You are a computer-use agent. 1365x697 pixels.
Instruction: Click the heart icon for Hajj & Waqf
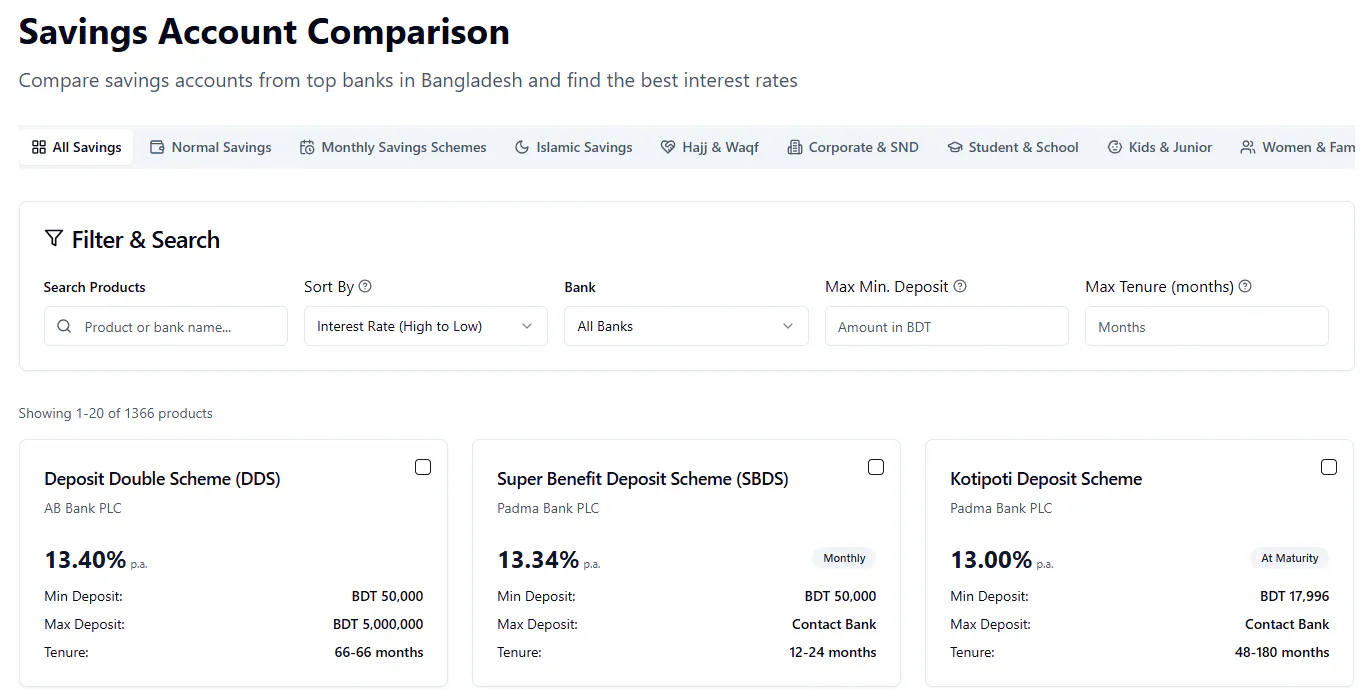click(668, 147)
